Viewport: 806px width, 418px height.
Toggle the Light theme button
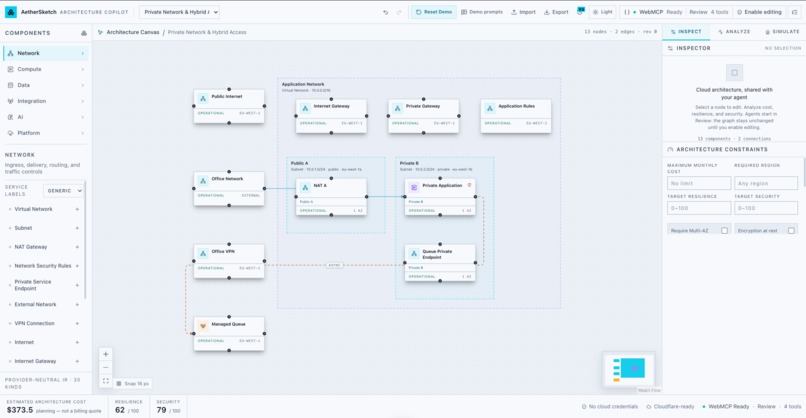tap(602, 12)
